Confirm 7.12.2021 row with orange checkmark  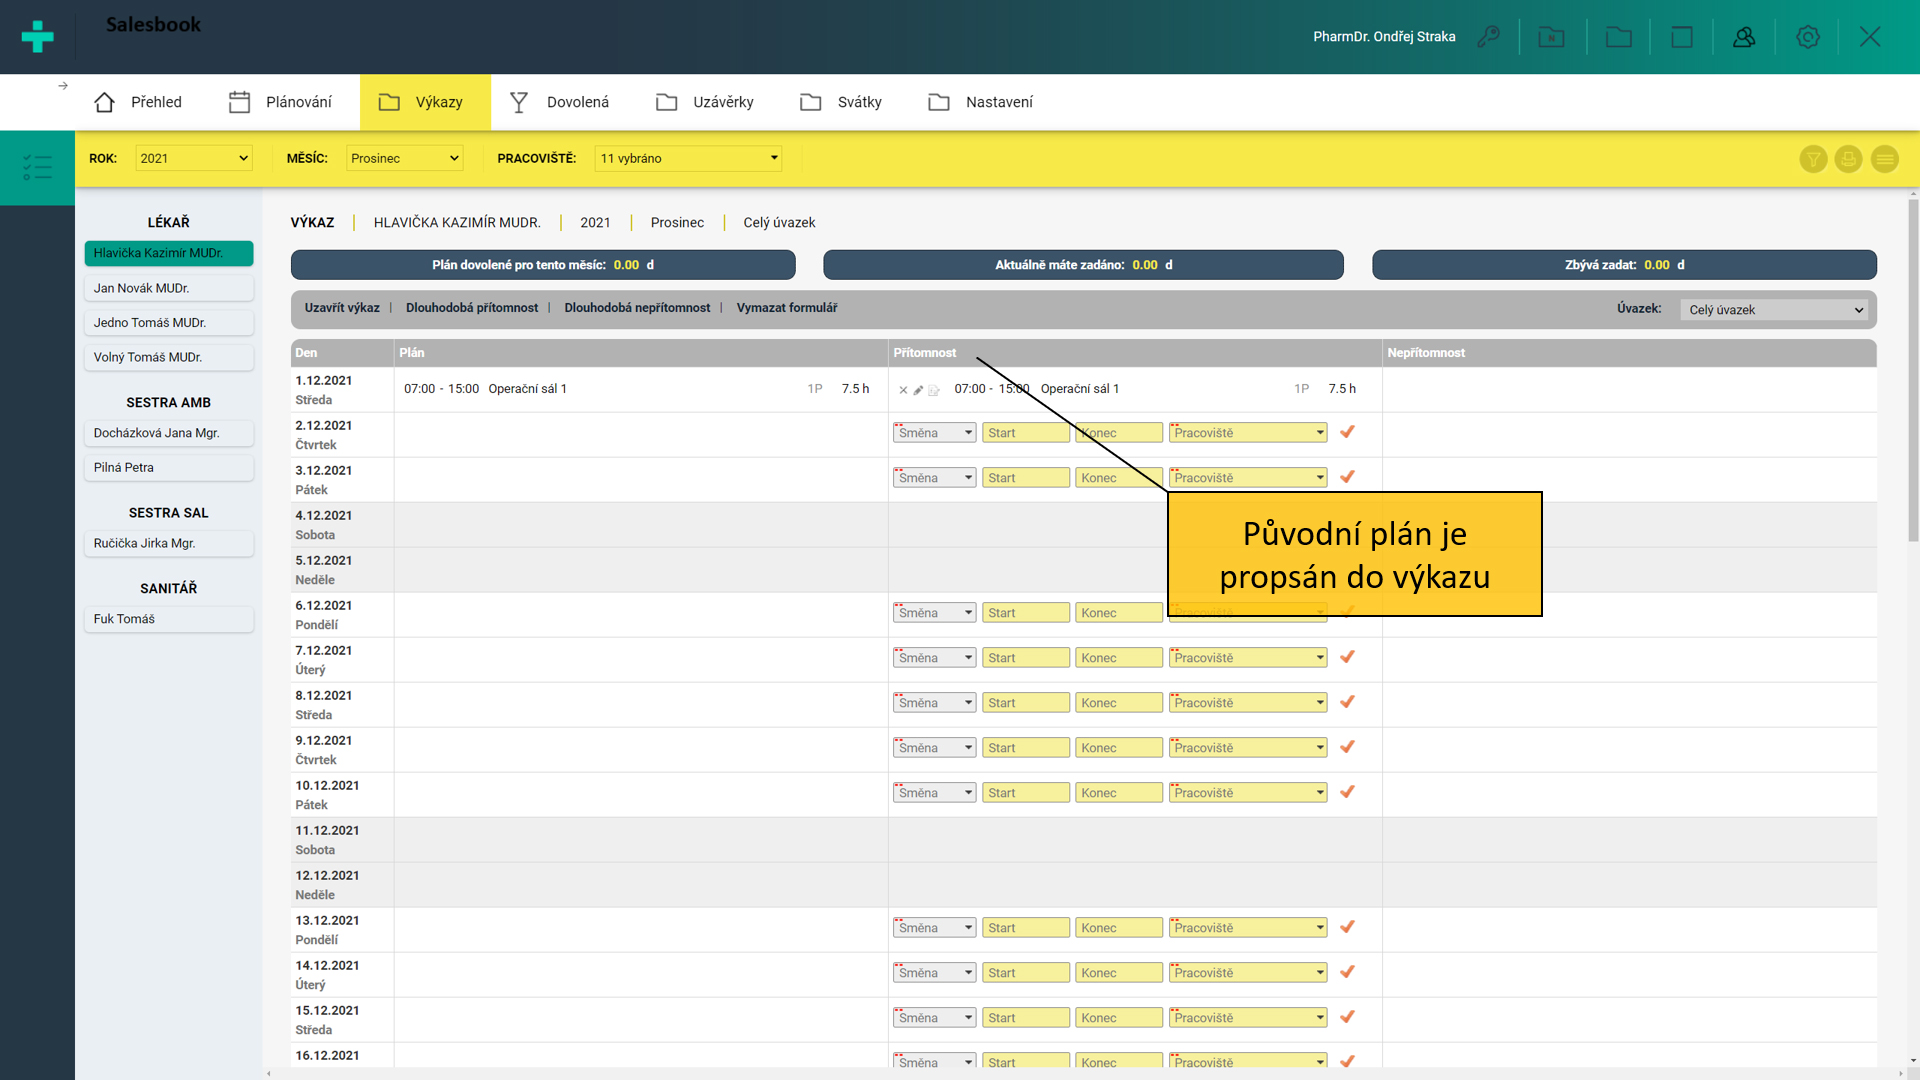pyautogui.click(x=1347, y=657)
